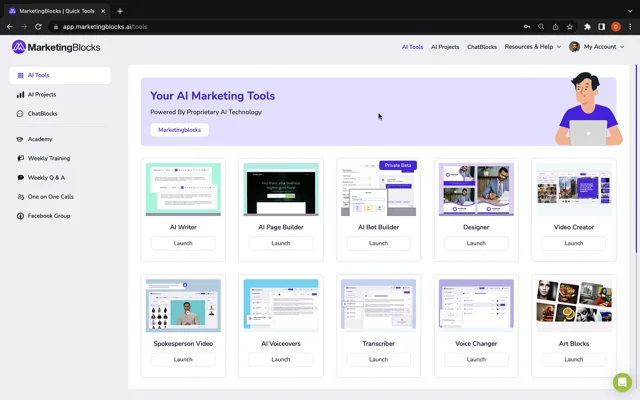Launch the AI Voiceovers tool

click(281, 360)
